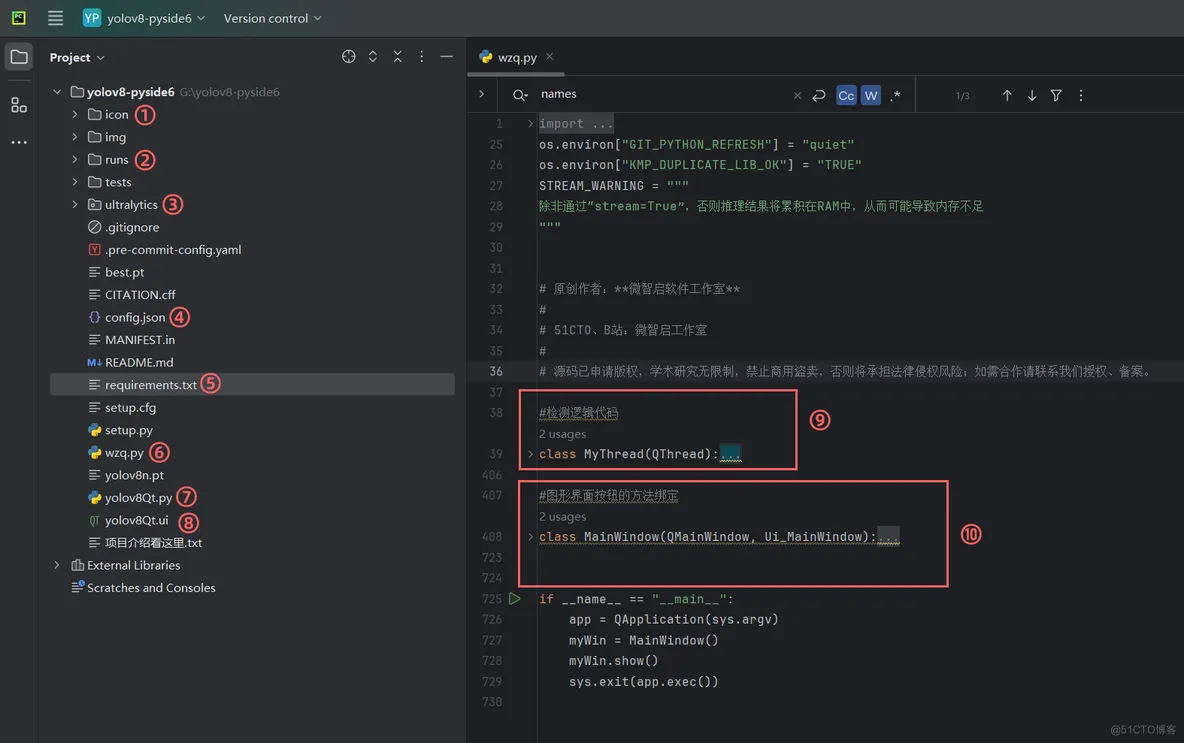This screenshot has width=1184, height=743.
Task: Open the Version control dropdown menu
Action: [x=272, y=17]
